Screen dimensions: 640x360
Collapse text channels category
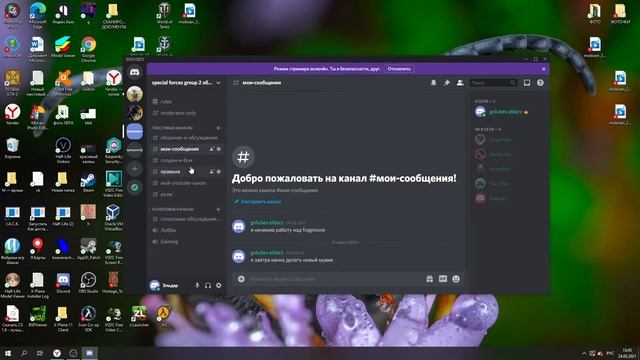pyautogui.click(x=172, y=128)
